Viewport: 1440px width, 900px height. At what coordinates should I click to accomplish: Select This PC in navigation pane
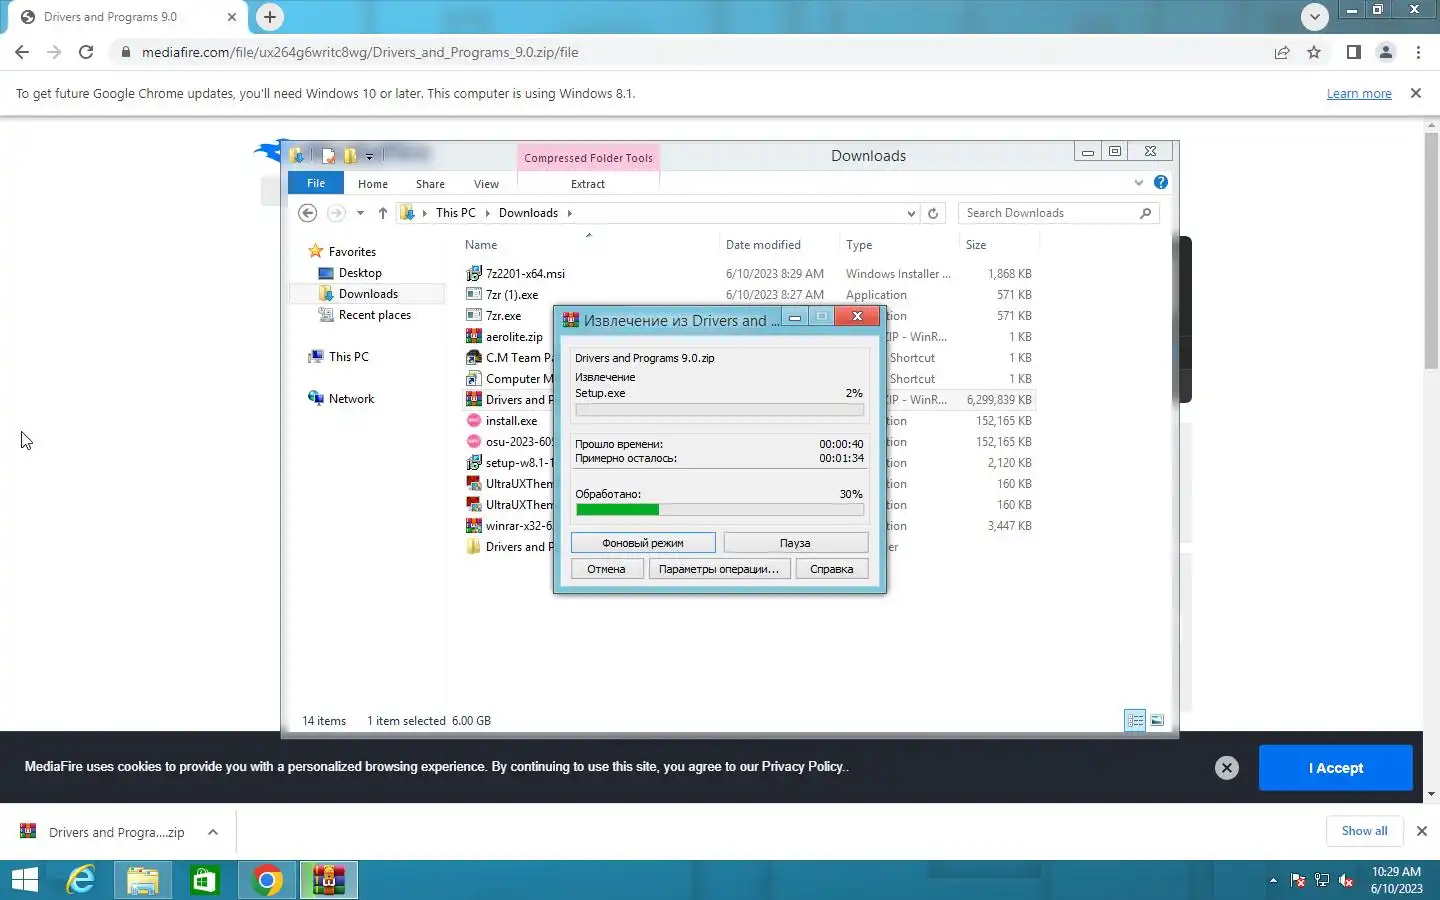(x=348, y=357)
